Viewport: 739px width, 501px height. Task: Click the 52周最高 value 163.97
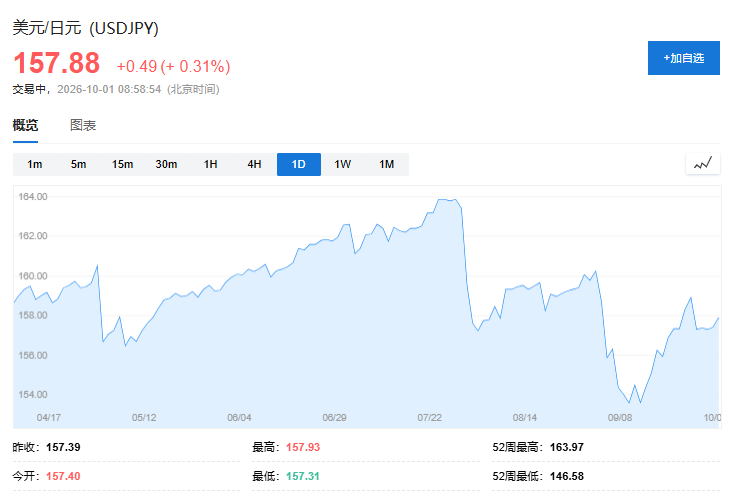[567, 447]
